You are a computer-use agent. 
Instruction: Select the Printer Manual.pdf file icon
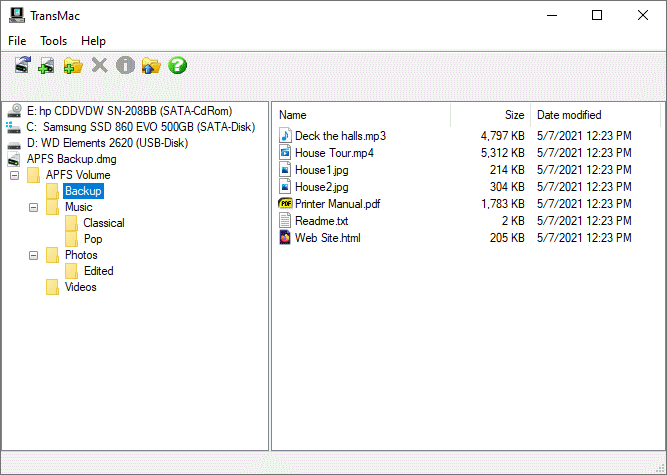pos(285,204)
